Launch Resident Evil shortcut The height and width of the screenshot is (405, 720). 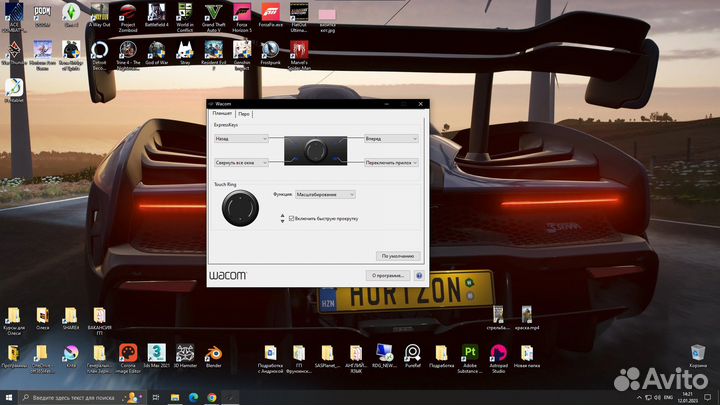click(x=213, y=56)
